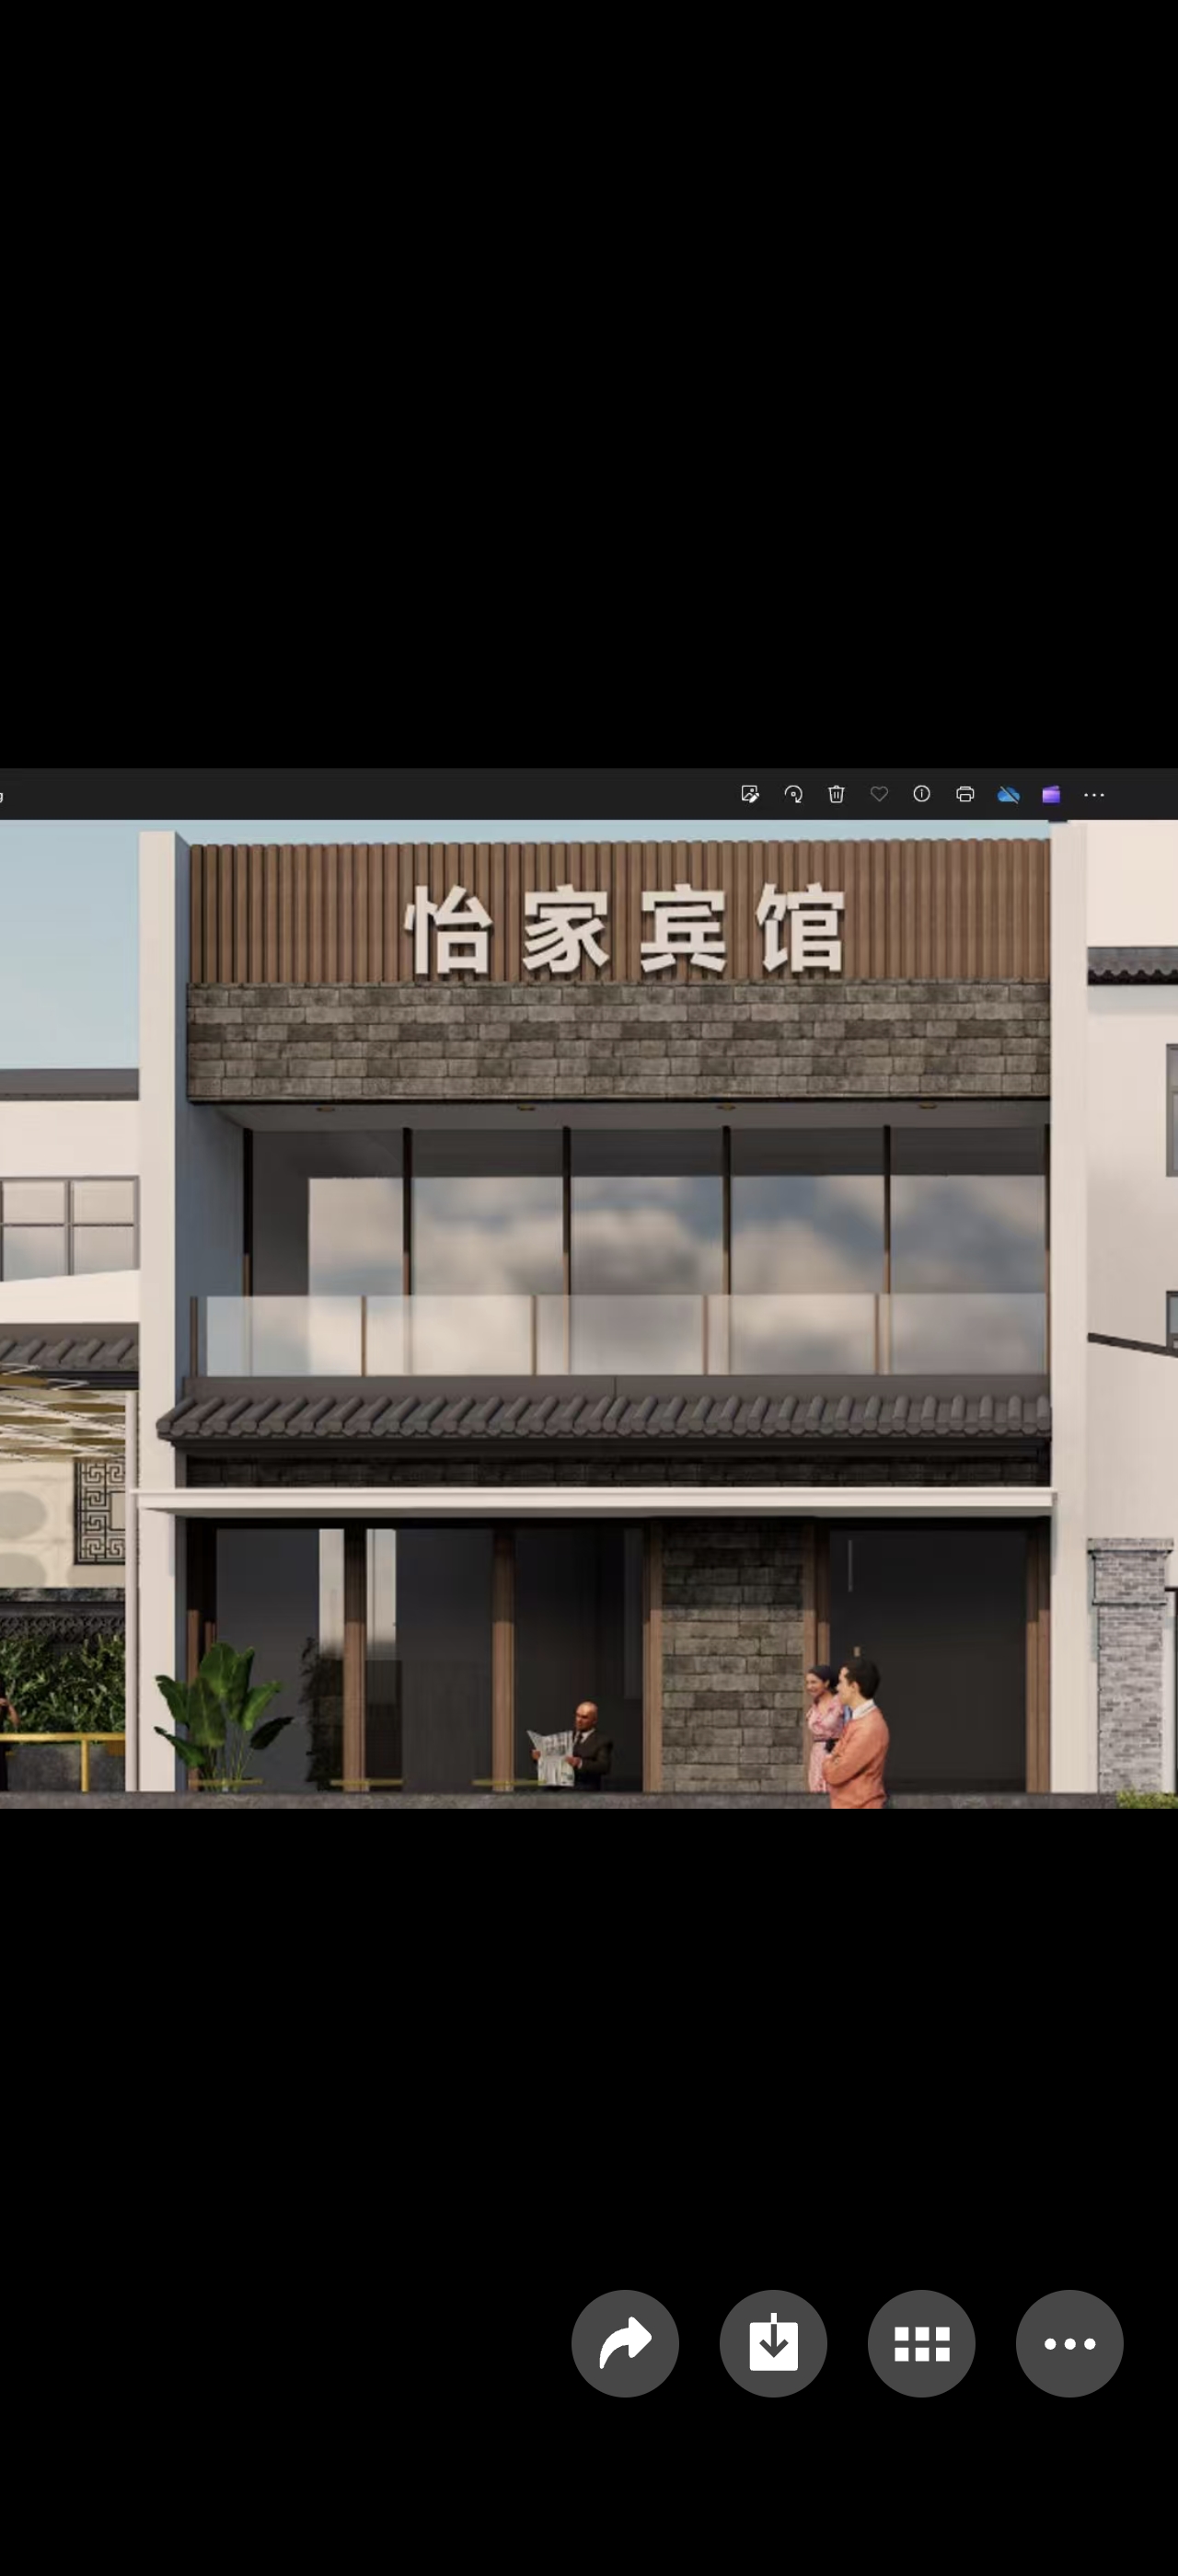Click the printer icon to print
The width and height of the screenshot is (1178, 2576).
[965, 794]
